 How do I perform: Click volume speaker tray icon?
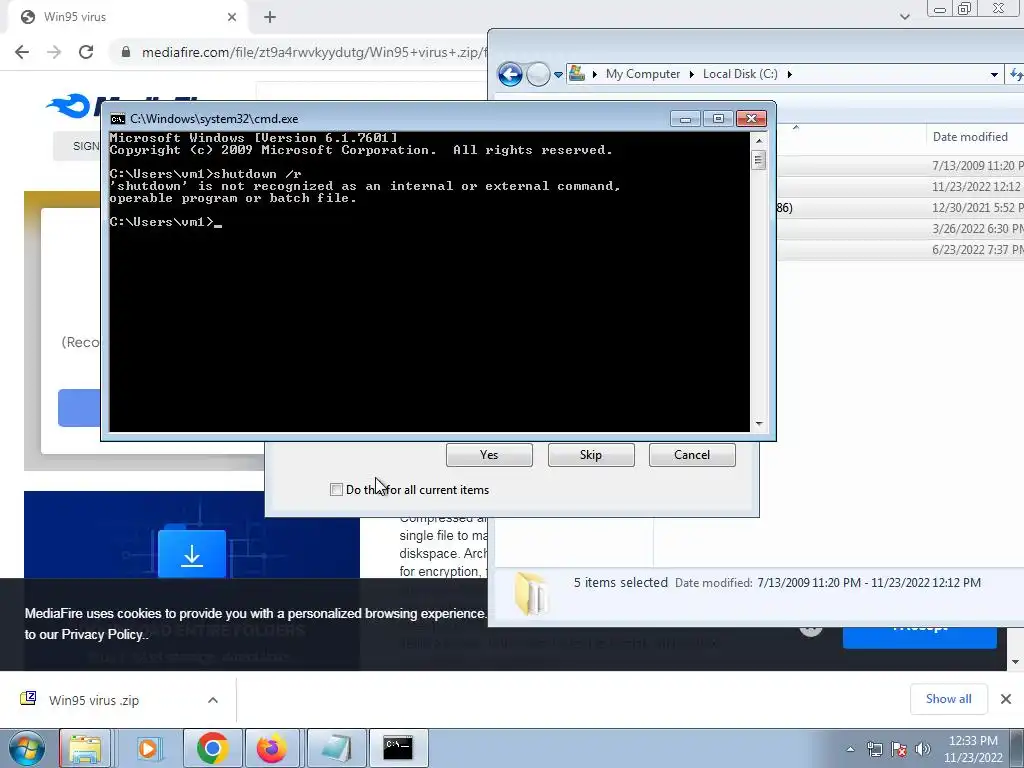click(923, 749)
